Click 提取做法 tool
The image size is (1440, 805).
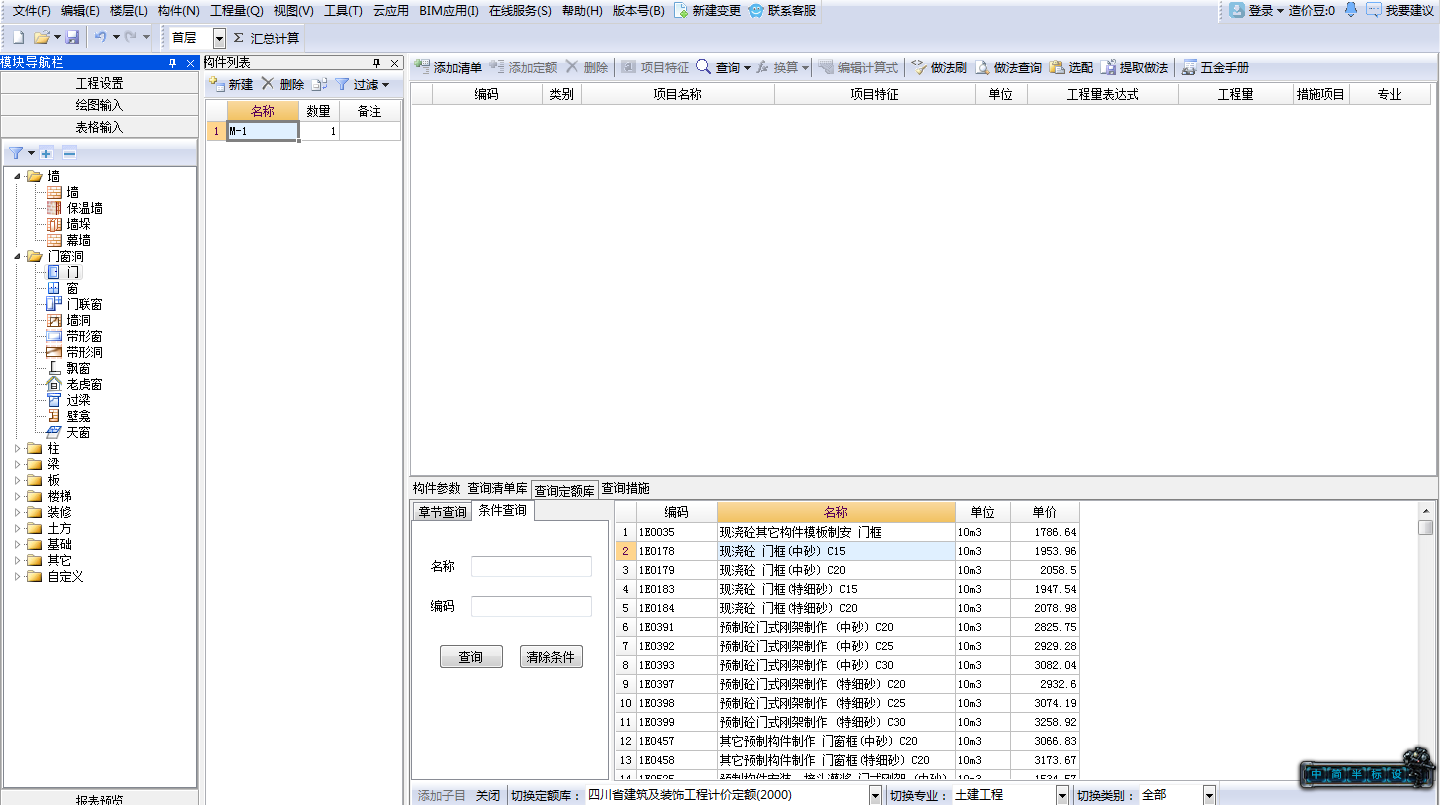click(x=1134, y=68)
